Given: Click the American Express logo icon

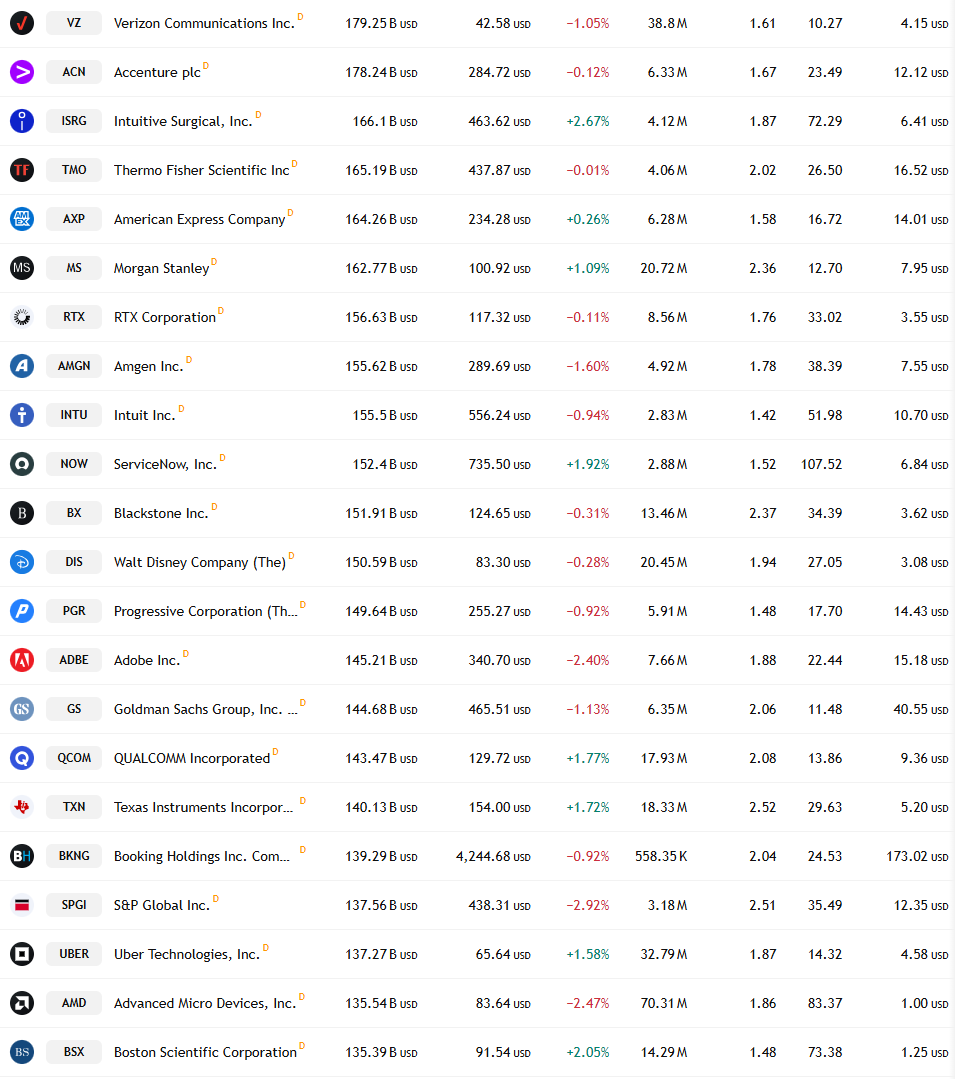Looking at the screenshot, I should point(22,219).
